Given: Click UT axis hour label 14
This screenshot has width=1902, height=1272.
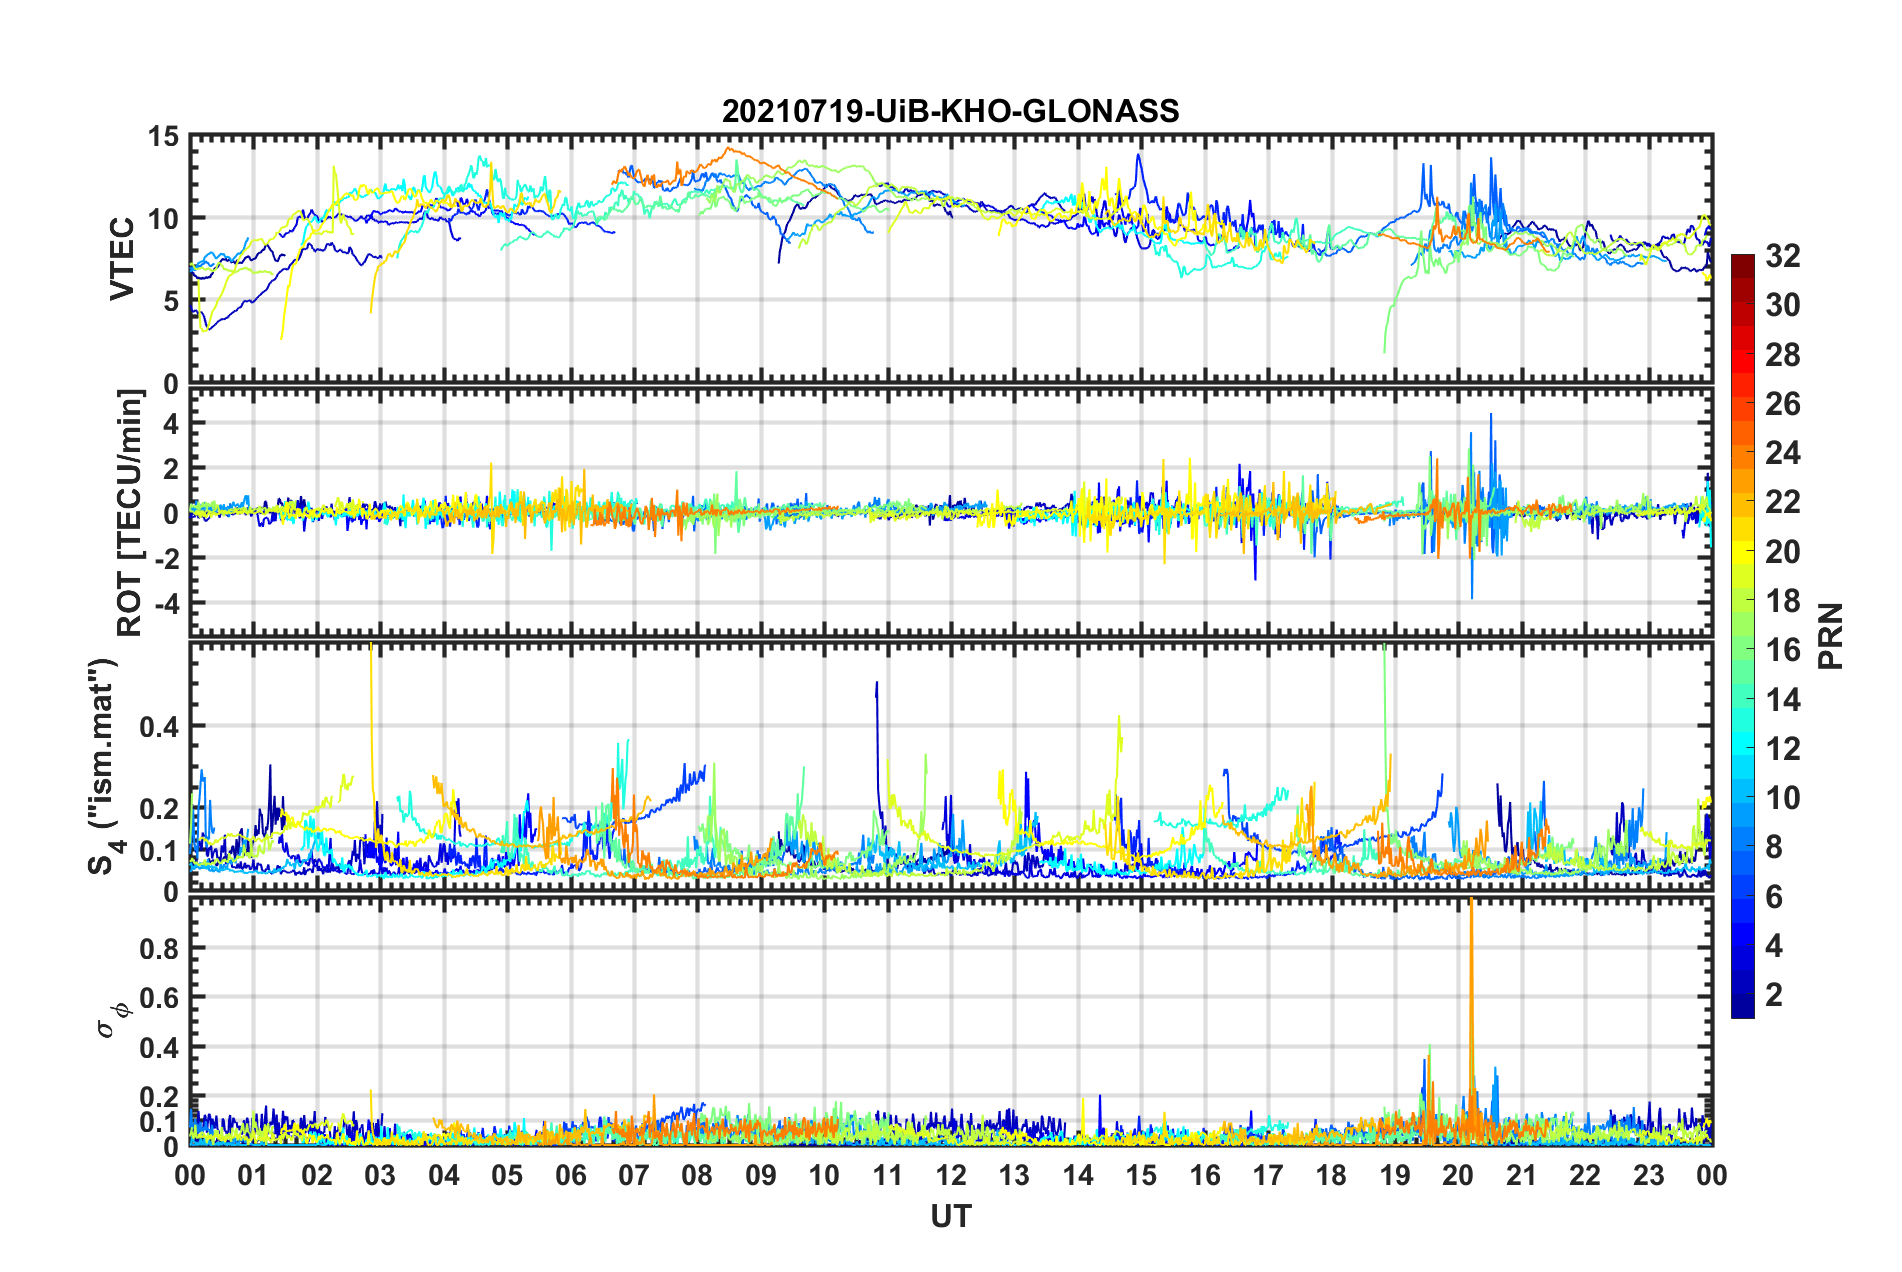Looking at the screenshot, I should coord(1078,1176).
